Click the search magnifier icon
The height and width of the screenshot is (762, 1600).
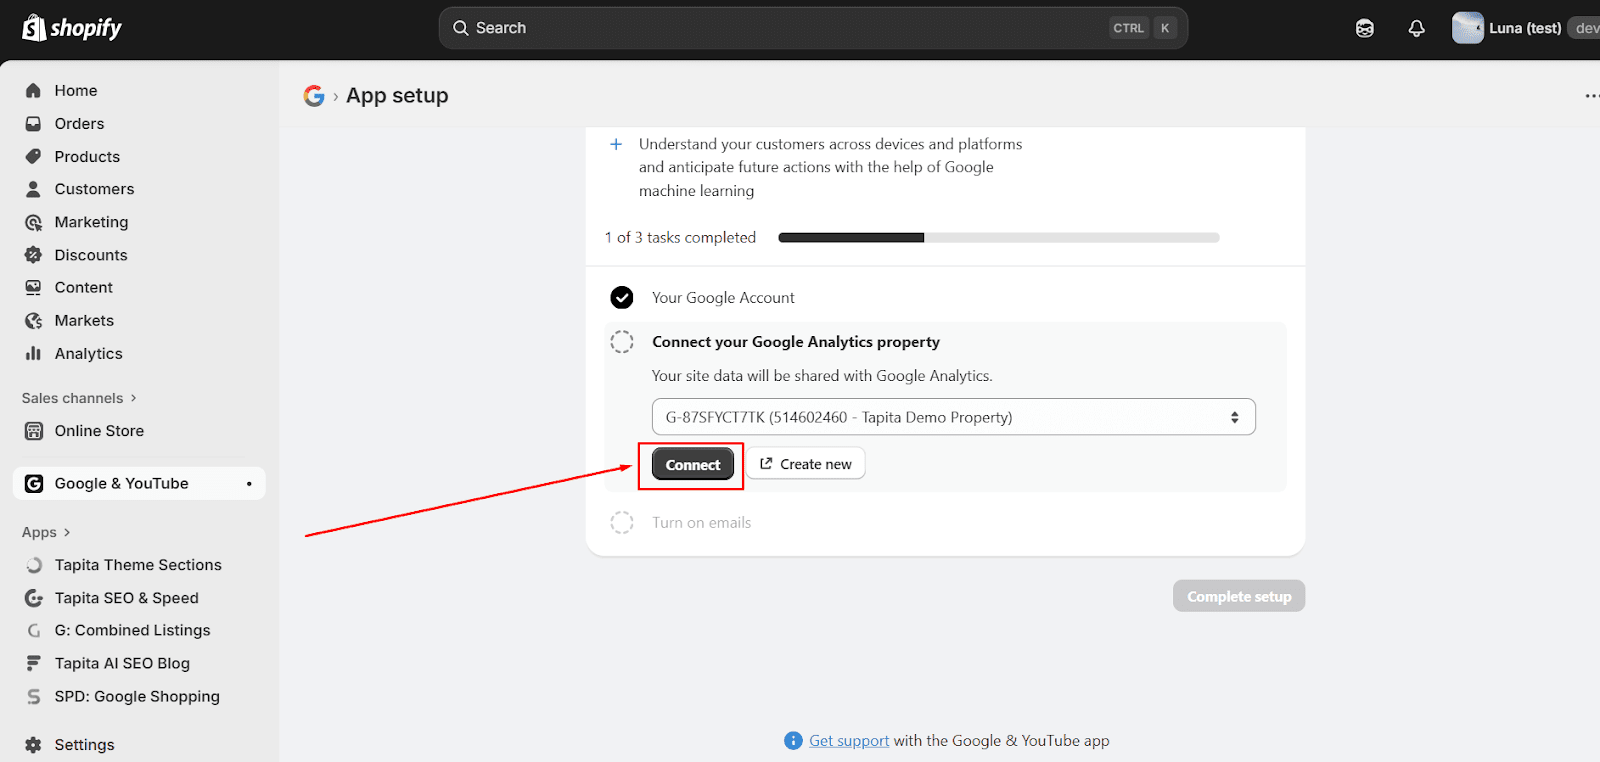tap(460, 28)
